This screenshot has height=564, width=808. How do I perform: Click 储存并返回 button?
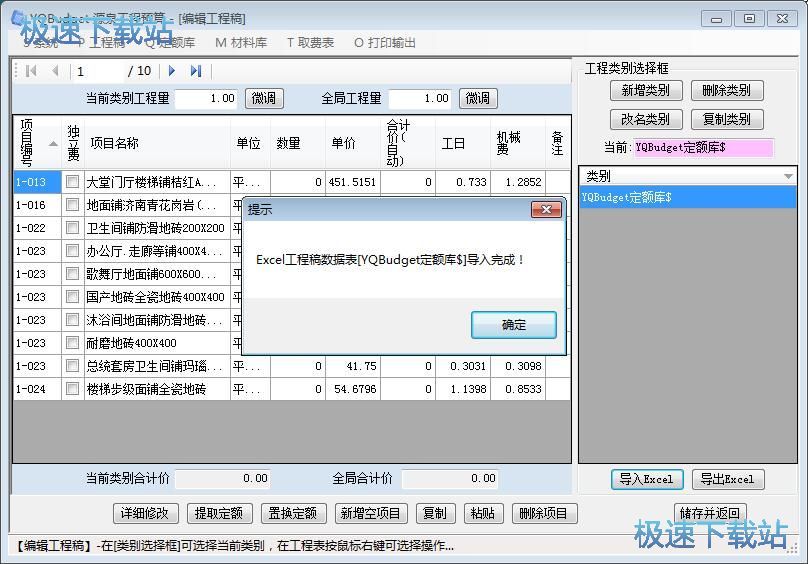click(x=710, y=513)
